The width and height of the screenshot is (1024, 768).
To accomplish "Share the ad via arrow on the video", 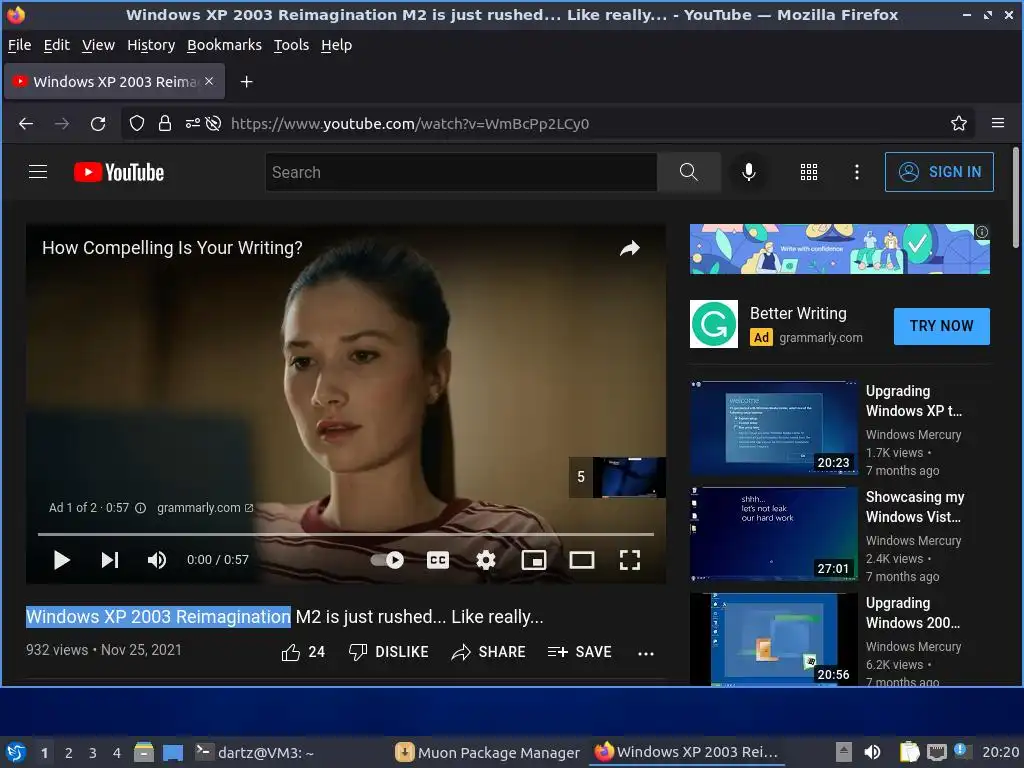I will point(630,248).
